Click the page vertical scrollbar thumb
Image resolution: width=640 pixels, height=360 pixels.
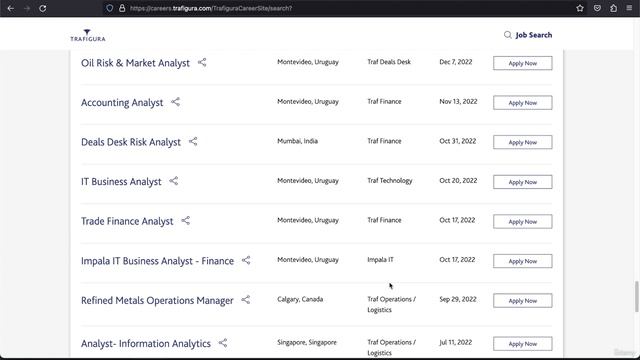tap(636, 297)
